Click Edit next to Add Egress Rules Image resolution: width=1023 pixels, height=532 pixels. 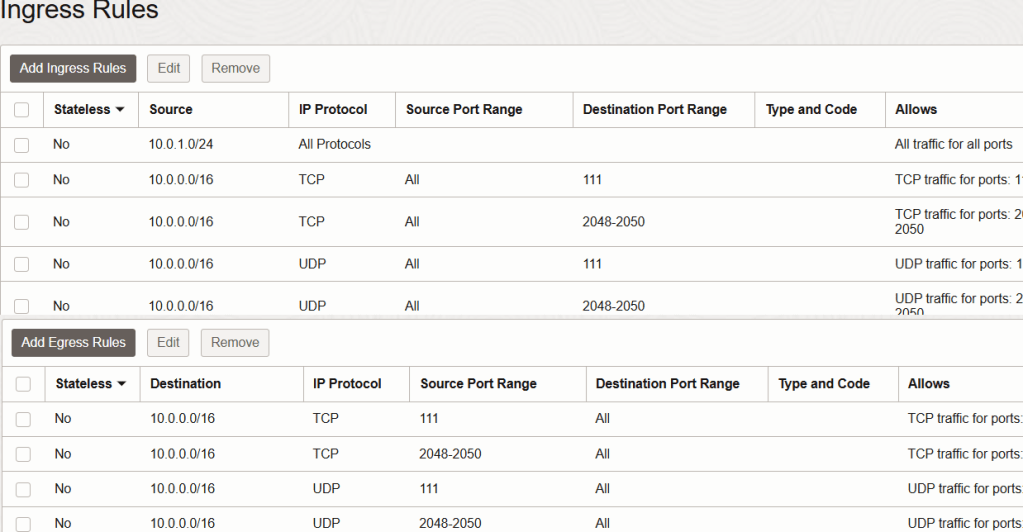pos(169,342)
